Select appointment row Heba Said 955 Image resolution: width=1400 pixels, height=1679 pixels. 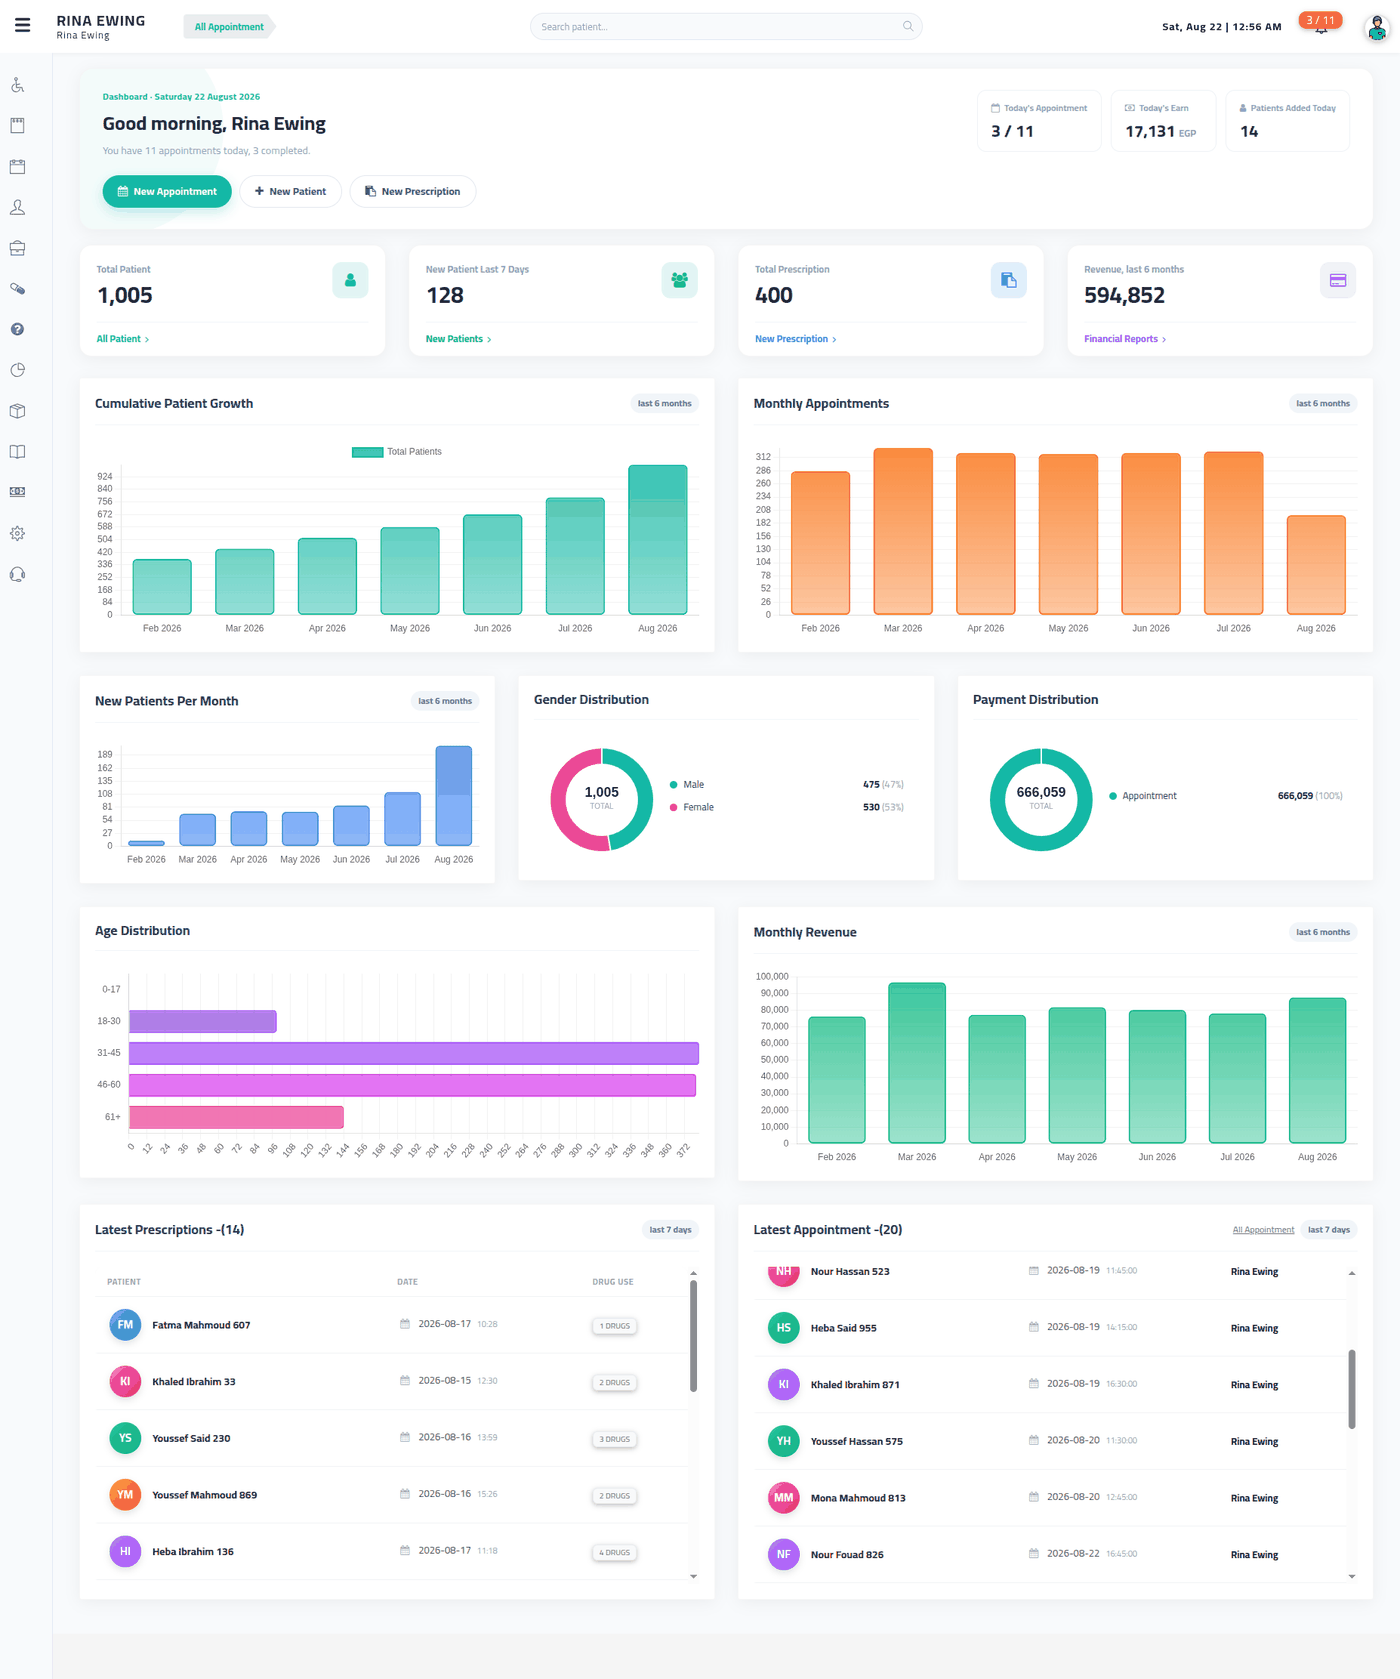click(x=1050, y=1328)
